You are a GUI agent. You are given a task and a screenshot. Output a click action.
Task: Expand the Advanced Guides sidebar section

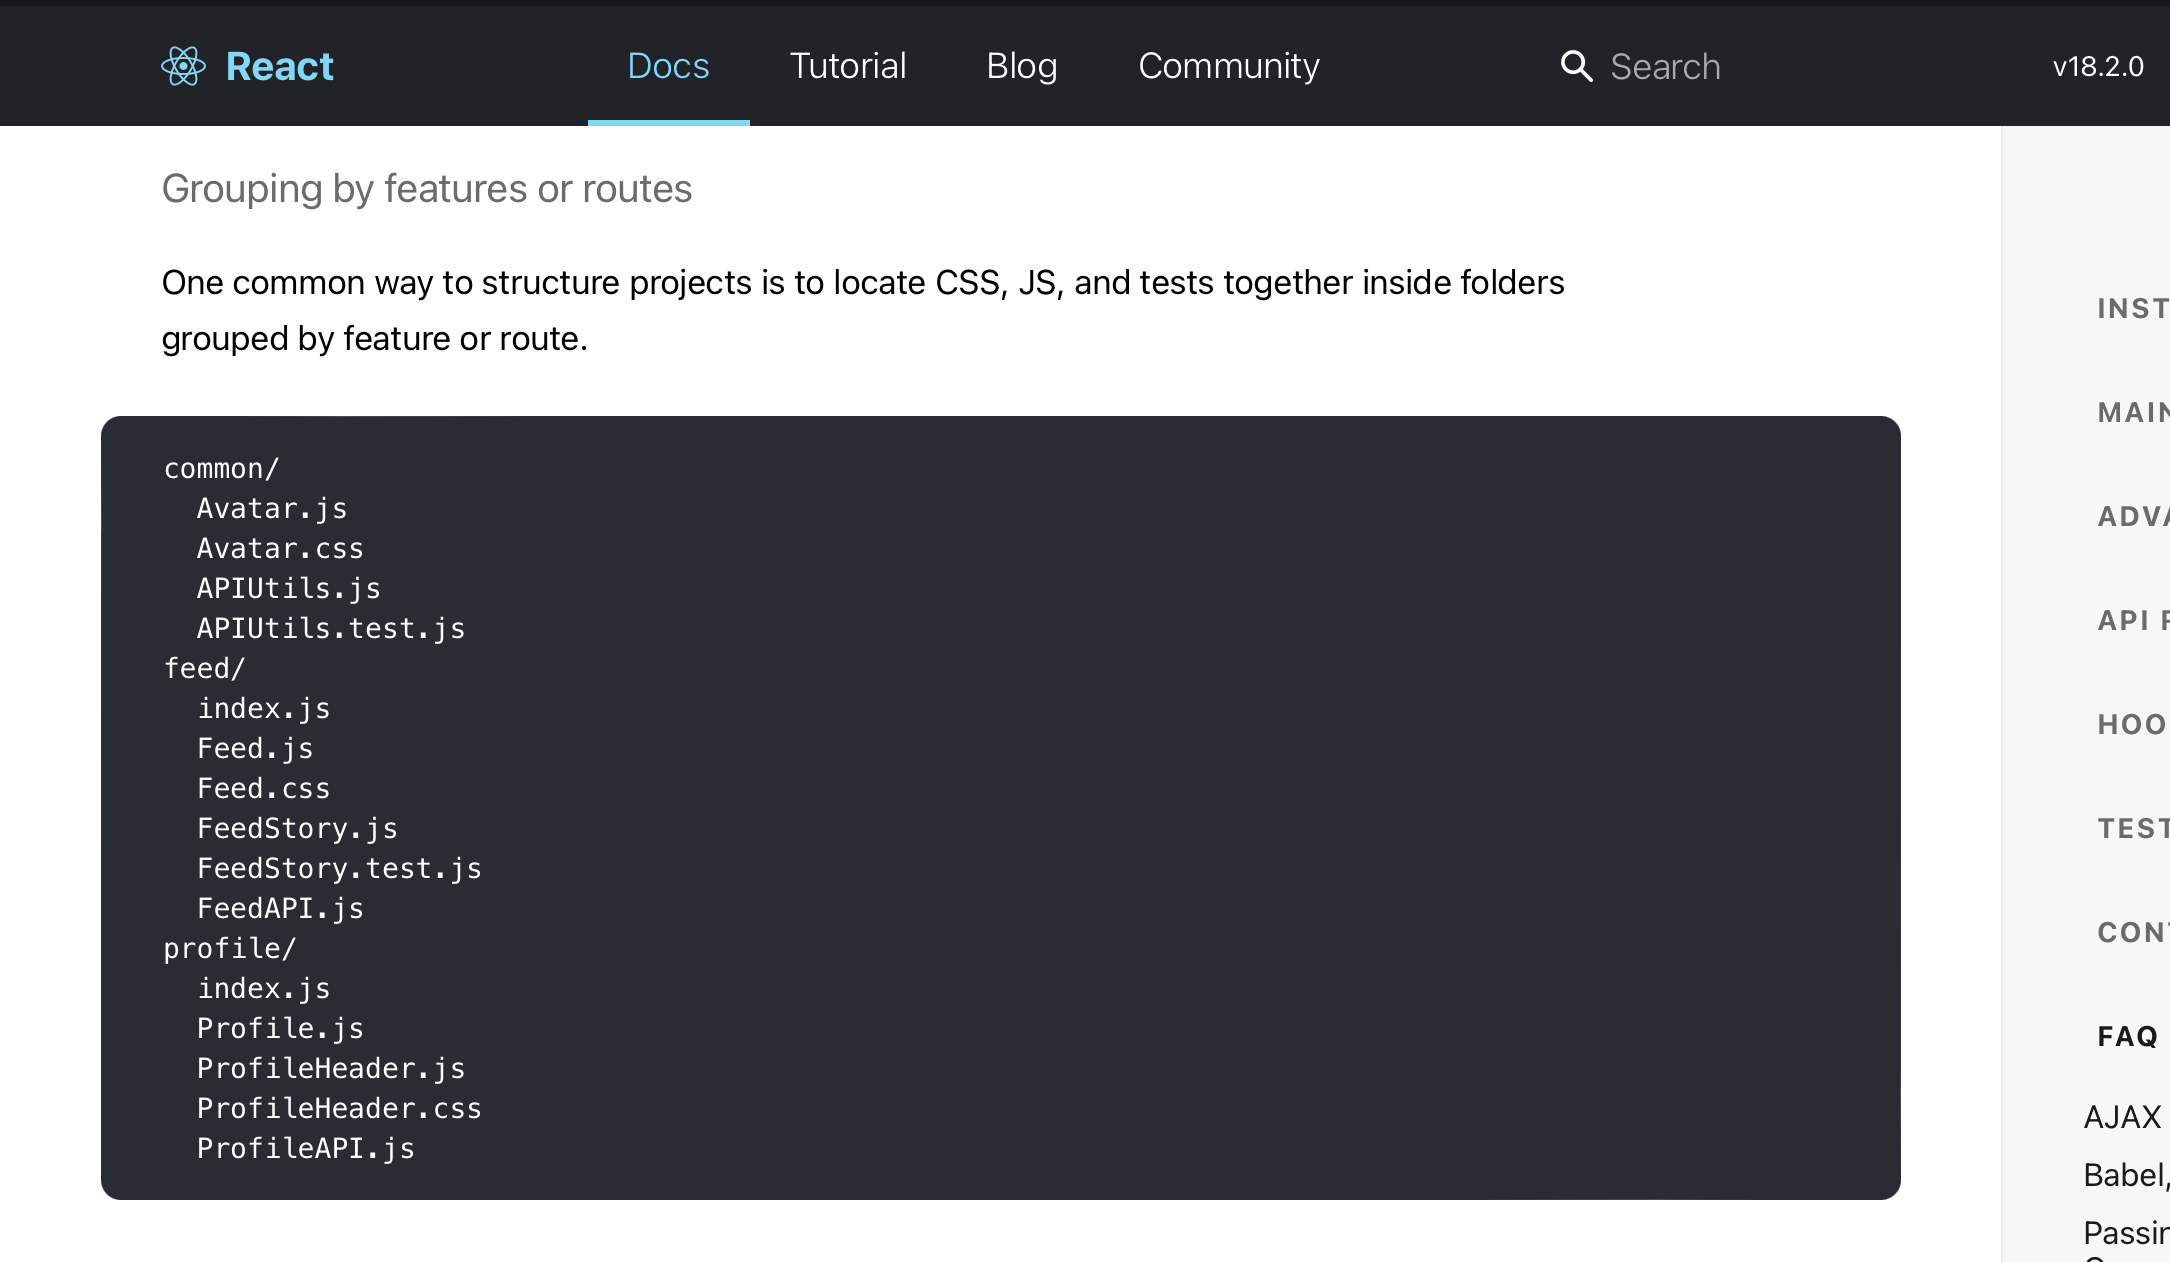[x=2132, y=516]
